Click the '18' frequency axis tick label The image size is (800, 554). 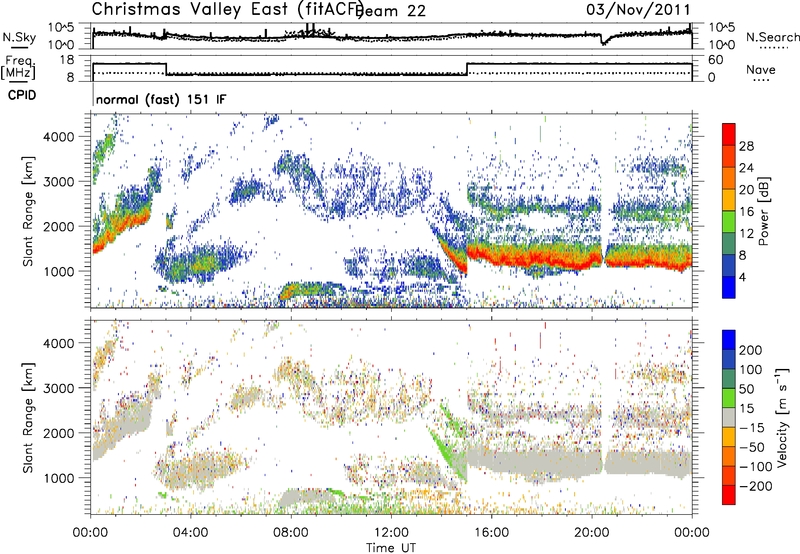click(x=67, y=60)
